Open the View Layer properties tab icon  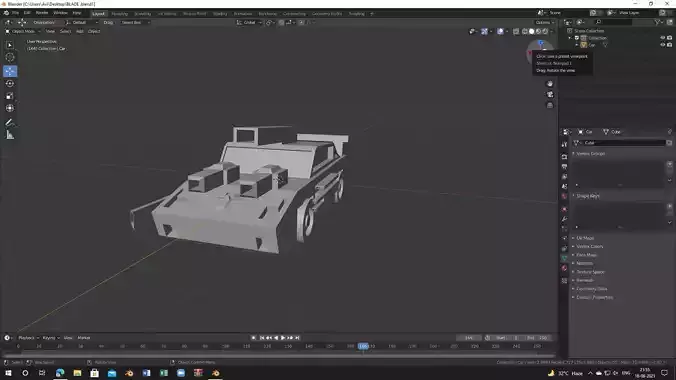pos(564,176)
